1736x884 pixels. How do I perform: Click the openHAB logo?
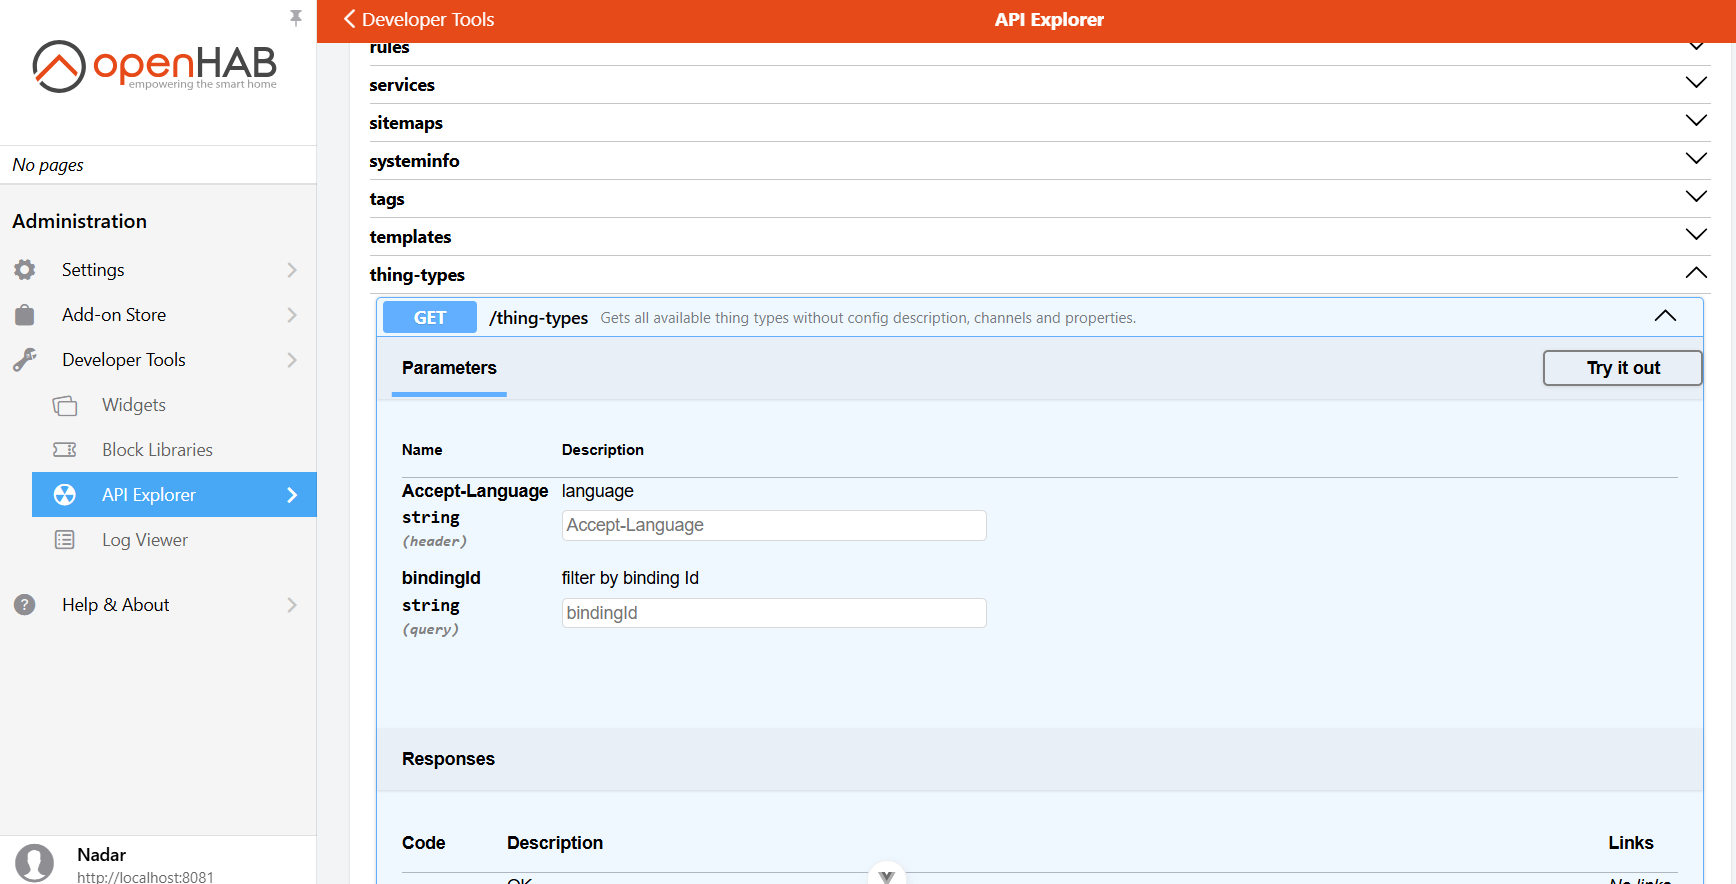click(155, 66)
